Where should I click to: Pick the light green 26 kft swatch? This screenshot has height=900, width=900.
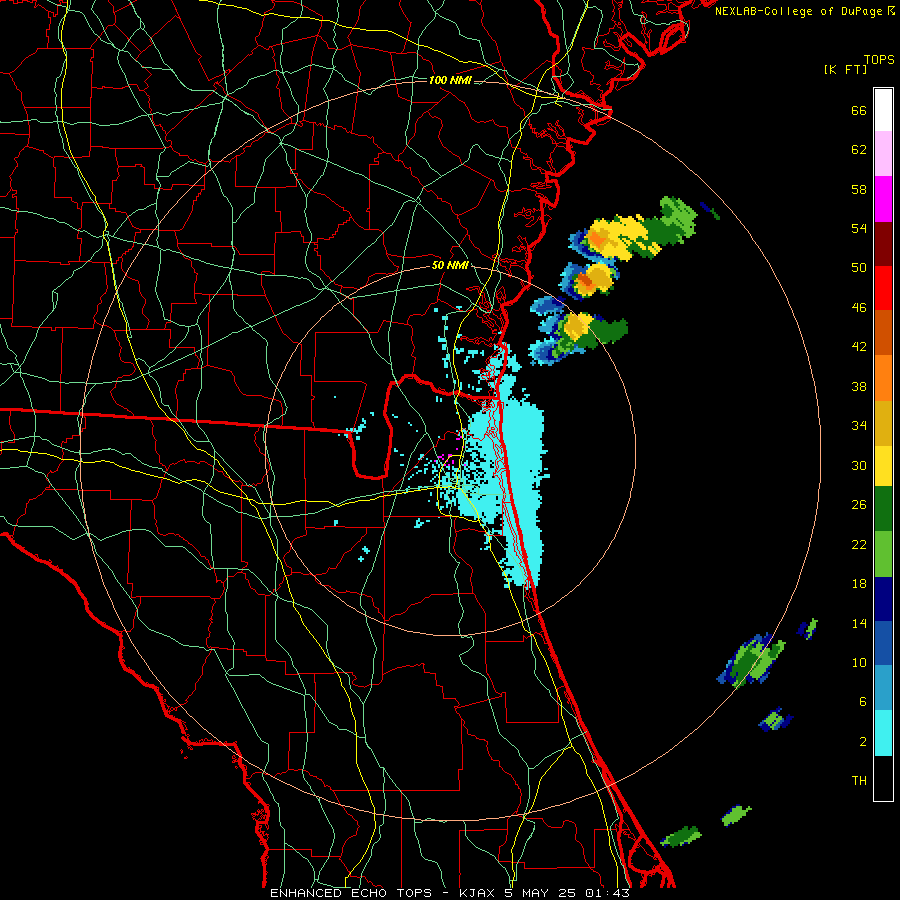(883, 554)
